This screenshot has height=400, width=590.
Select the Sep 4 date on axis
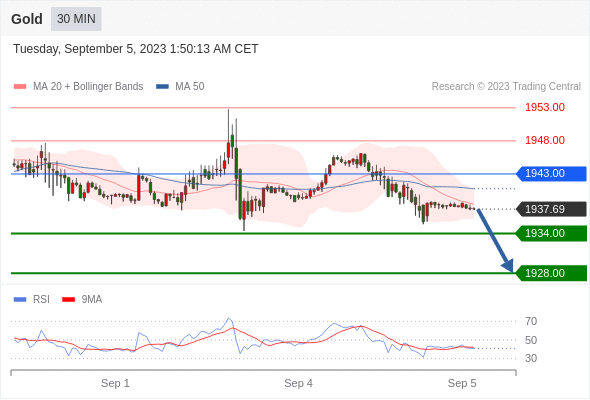point(298,383)
